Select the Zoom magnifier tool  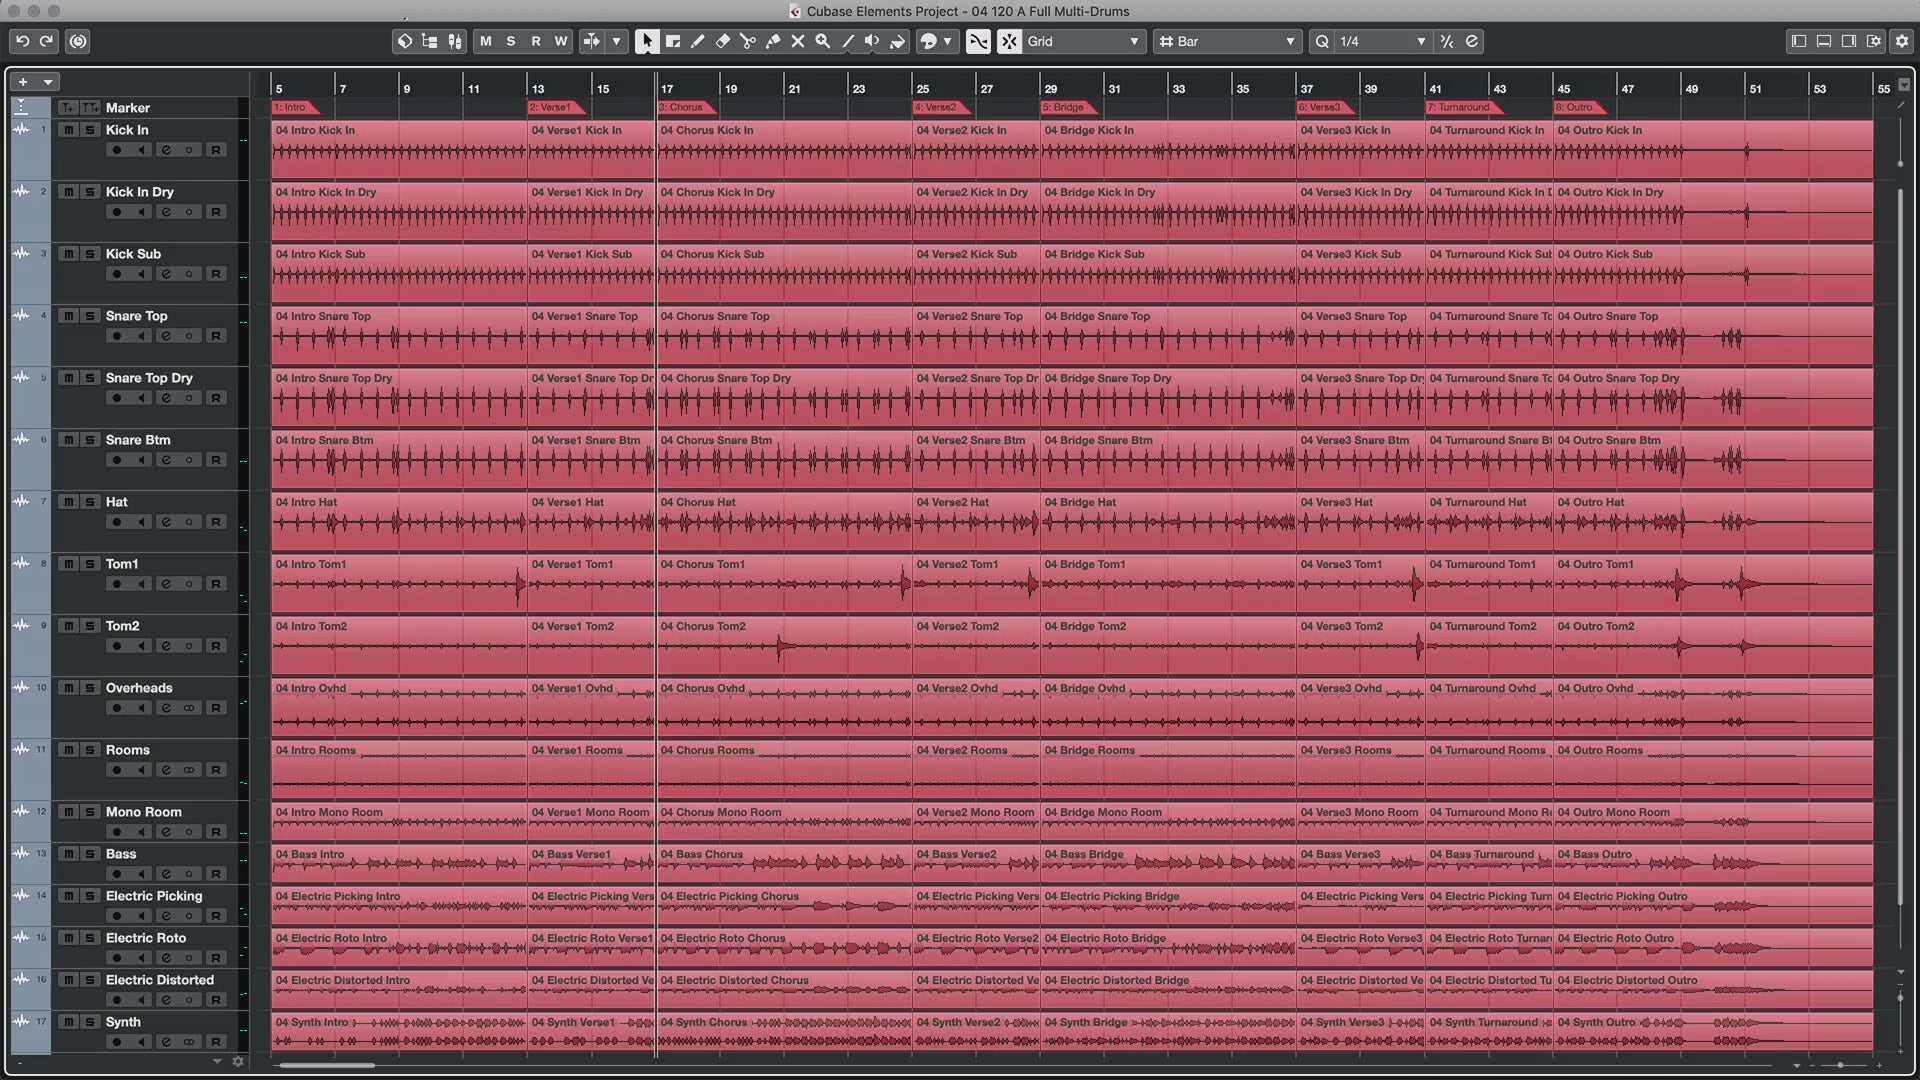(823, 41)
